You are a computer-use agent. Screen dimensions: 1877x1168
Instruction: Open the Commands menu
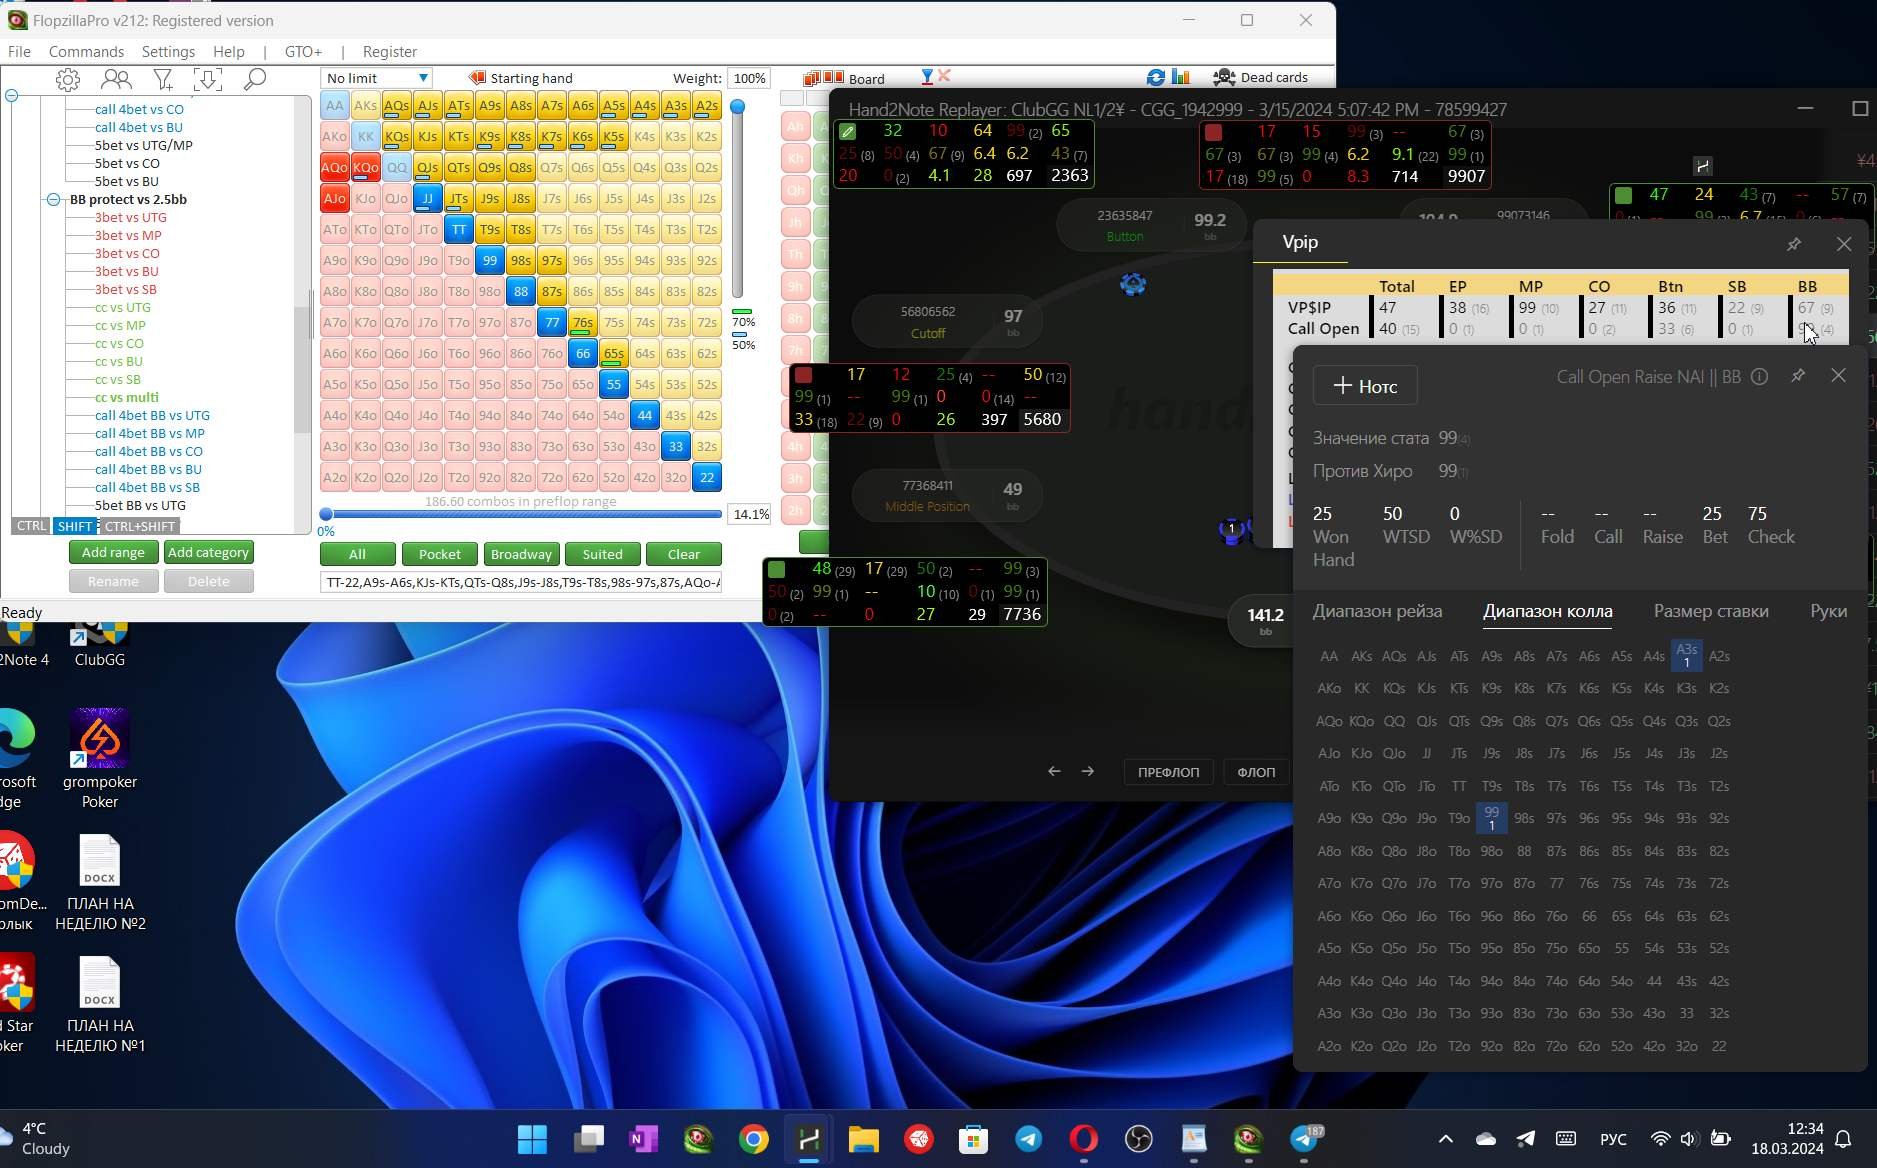click(86, 51)
